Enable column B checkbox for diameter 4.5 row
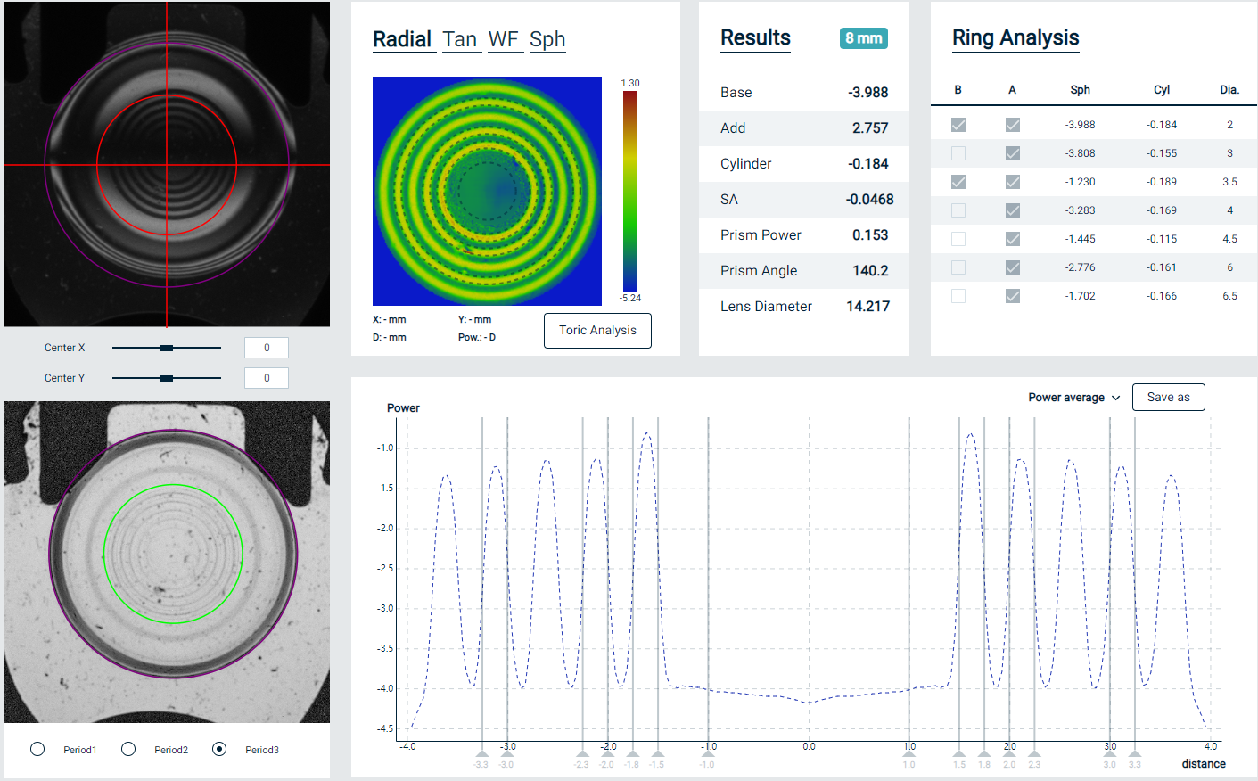Screen dimensions: 1258x781 [958, 239]
